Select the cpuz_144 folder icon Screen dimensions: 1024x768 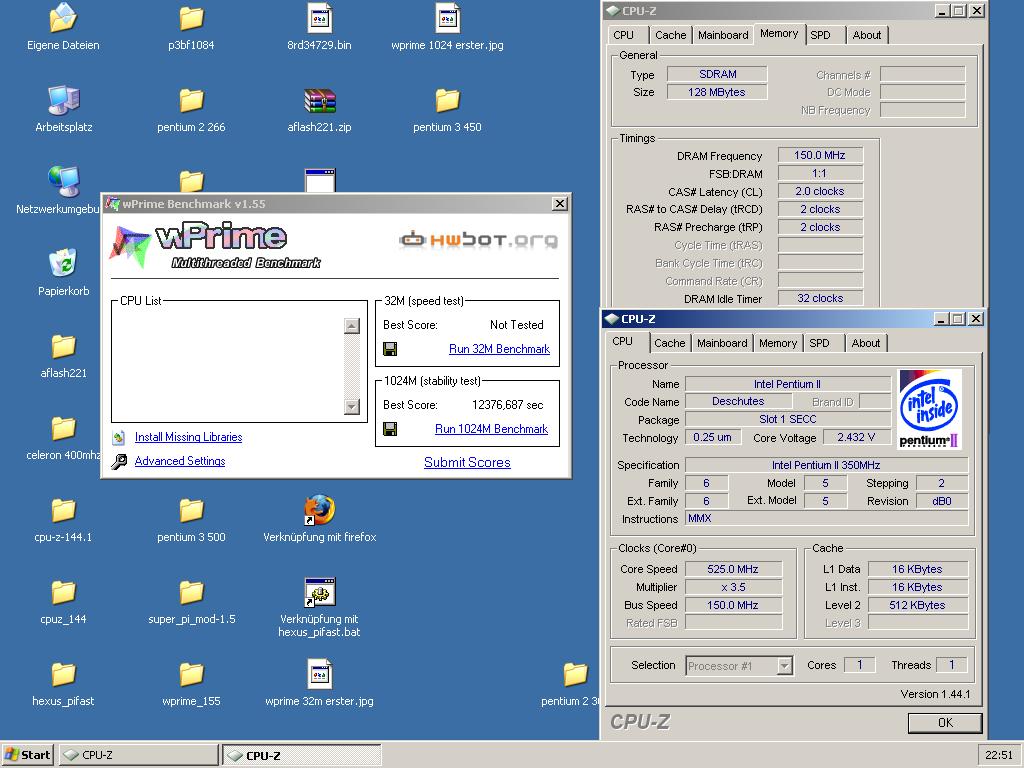click(63, 592)
